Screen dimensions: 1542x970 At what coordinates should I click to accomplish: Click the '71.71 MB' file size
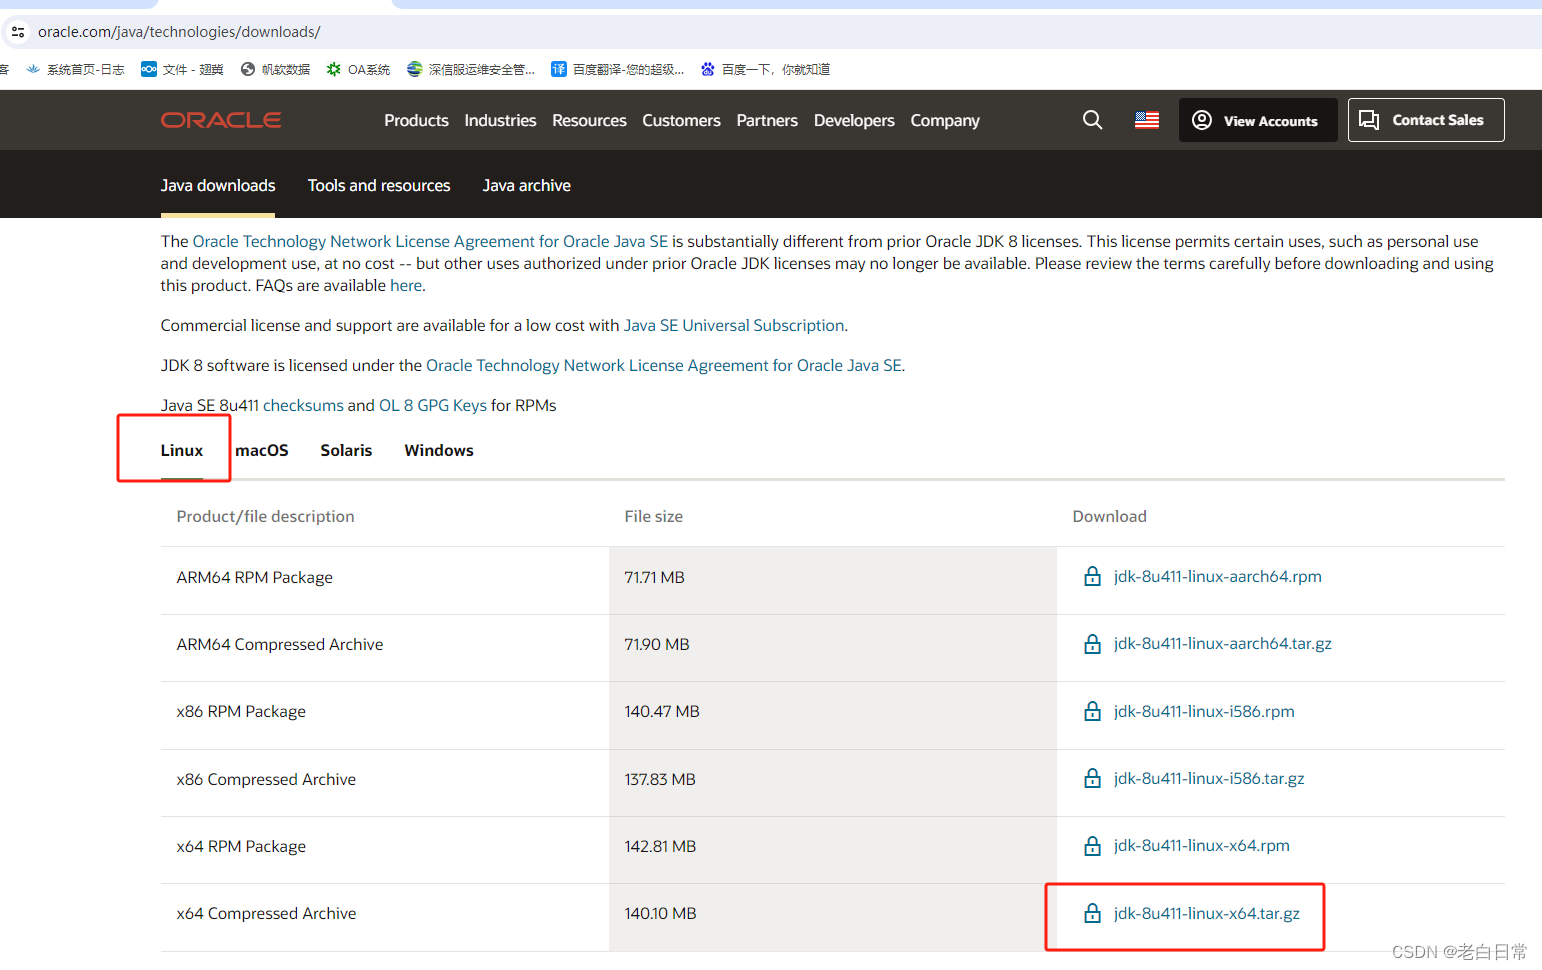654,577
